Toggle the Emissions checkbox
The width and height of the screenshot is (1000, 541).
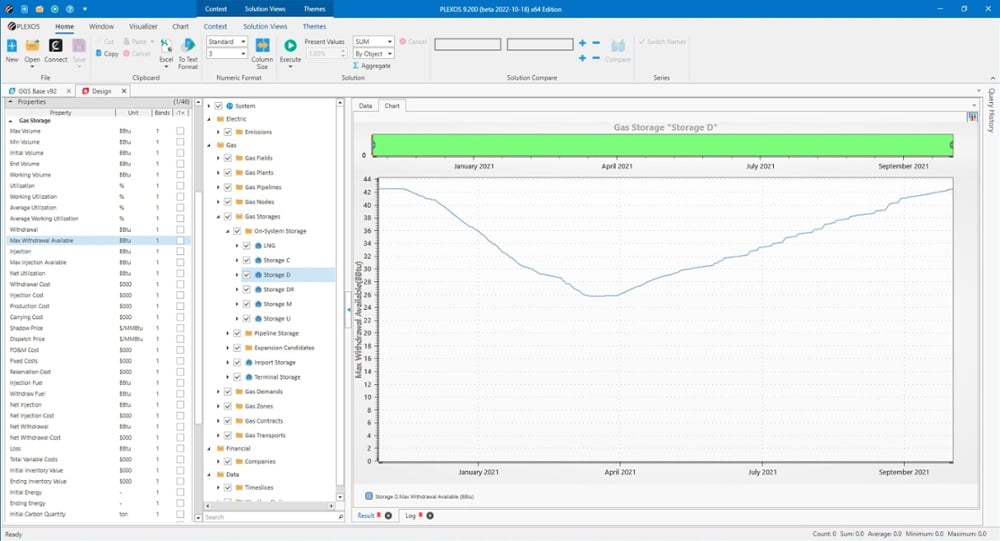[228, 132]
